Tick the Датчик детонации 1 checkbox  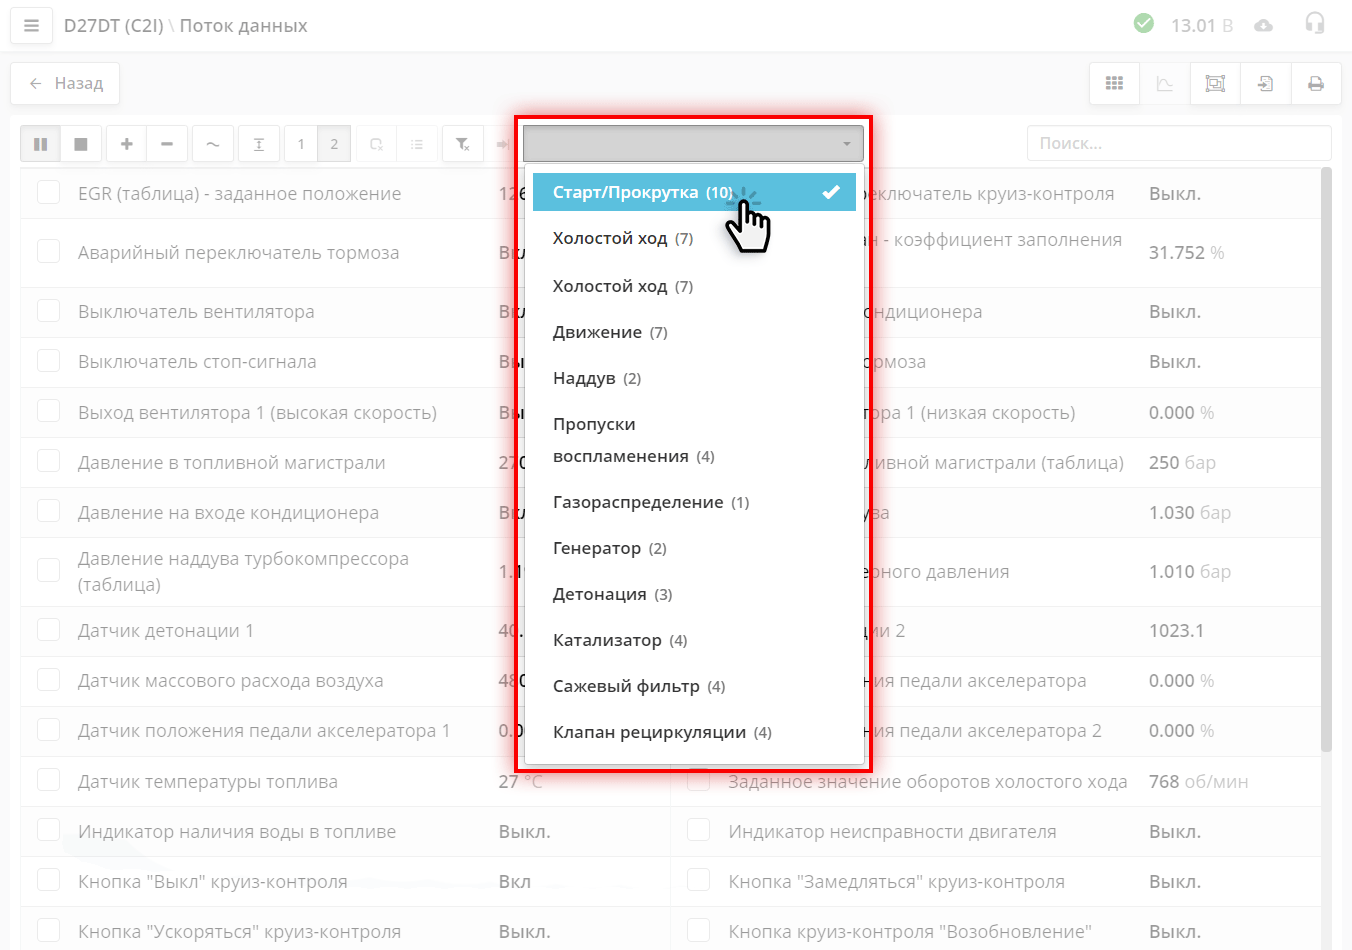[48, 630]
